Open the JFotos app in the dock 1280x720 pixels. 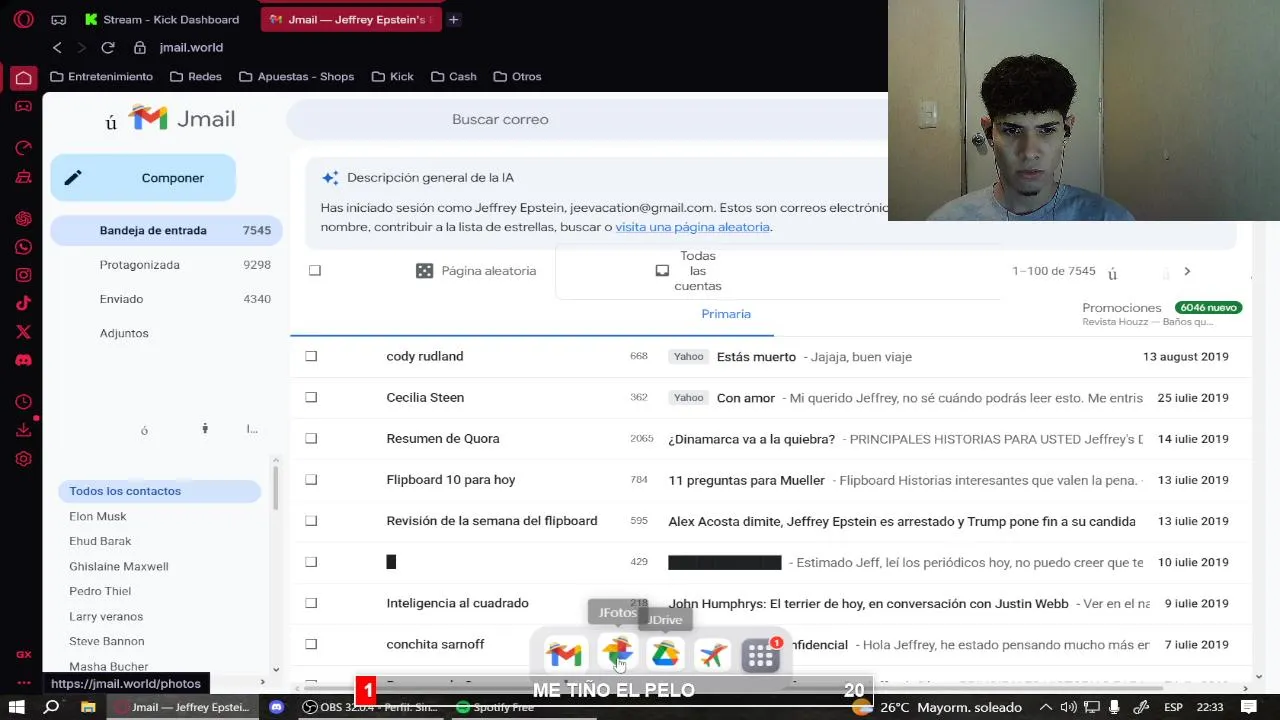(x=617, y=654)
